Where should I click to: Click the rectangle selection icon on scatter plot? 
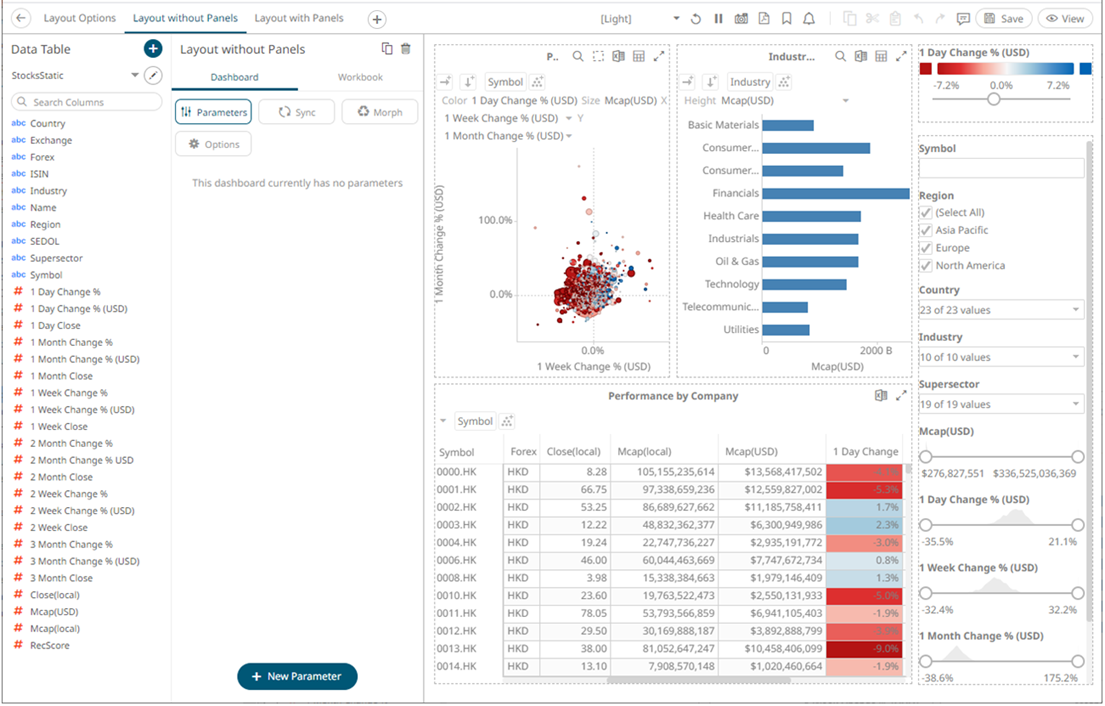pos(598,57)
